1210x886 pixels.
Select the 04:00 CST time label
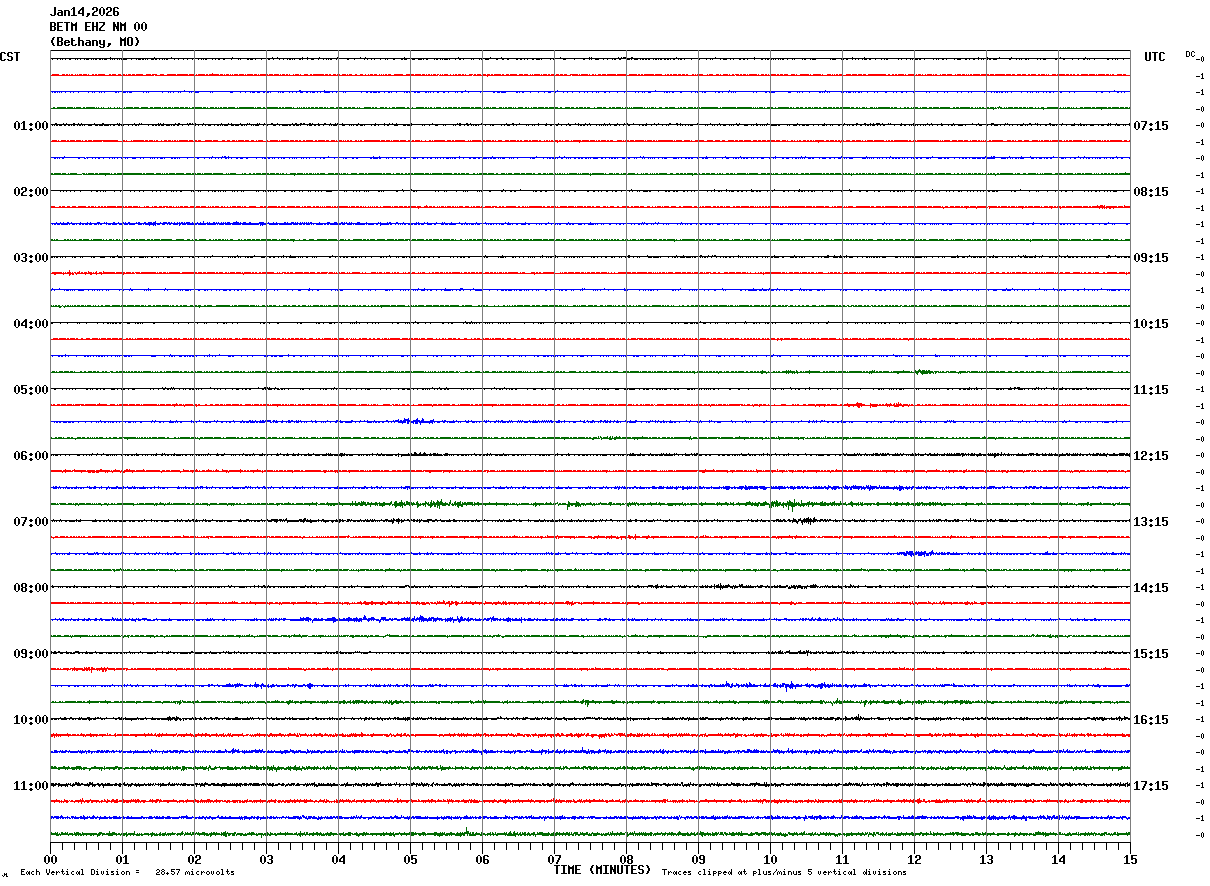[x=31, y=324]
